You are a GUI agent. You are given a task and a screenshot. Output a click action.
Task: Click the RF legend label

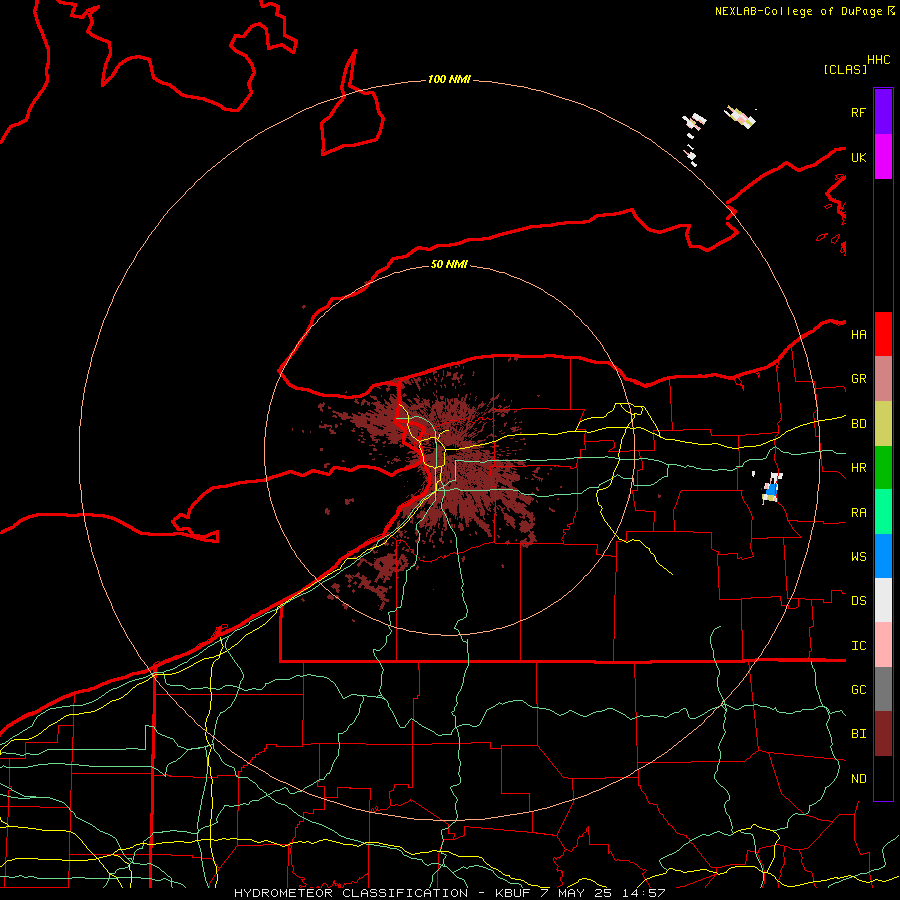[858, 112]
